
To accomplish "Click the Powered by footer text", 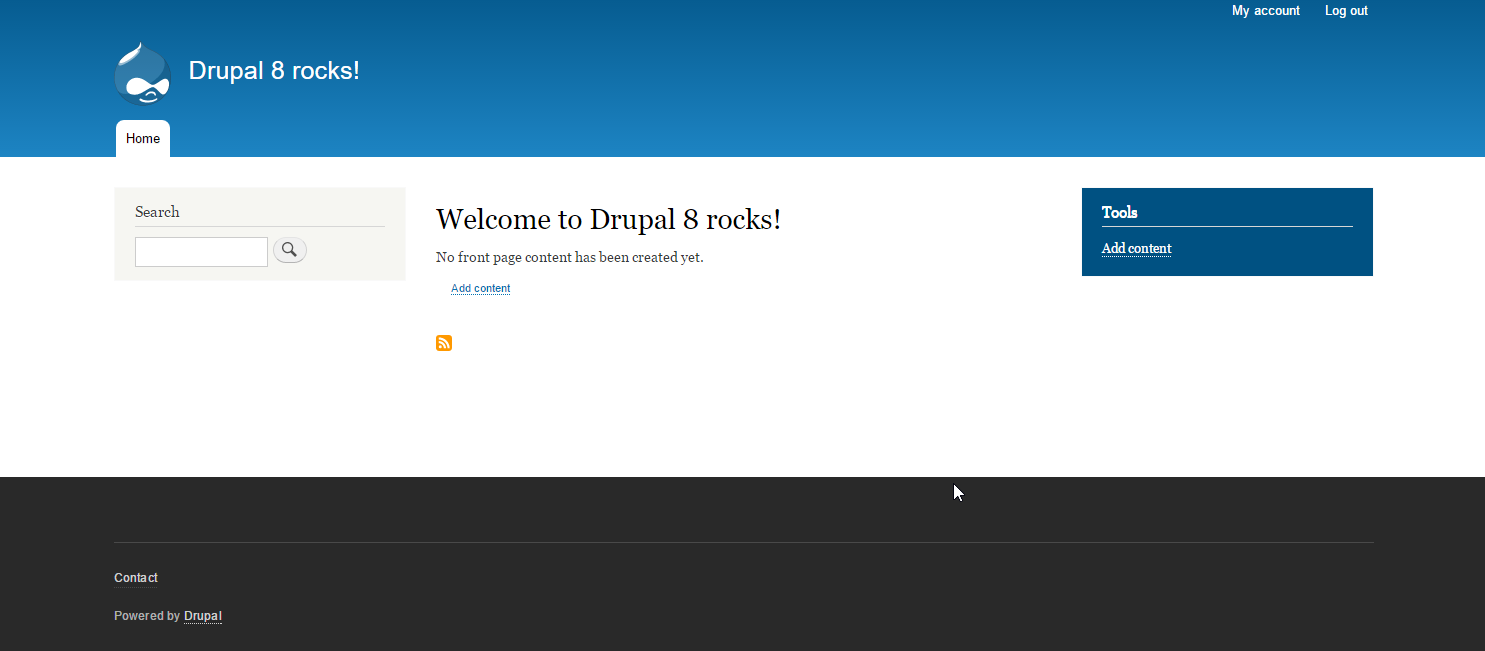I will 147,616.
